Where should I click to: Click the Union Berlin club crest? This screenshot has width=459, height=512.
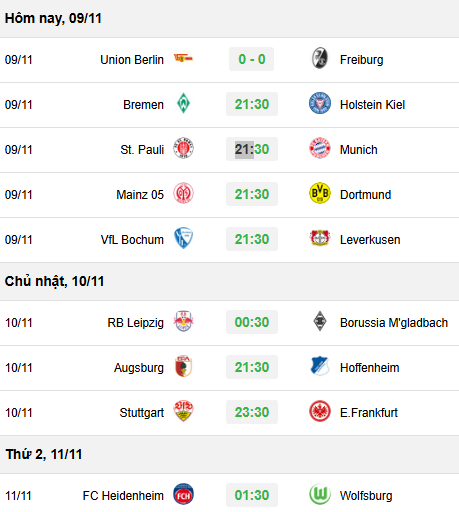pyautogui.click(x=183, y=59)
